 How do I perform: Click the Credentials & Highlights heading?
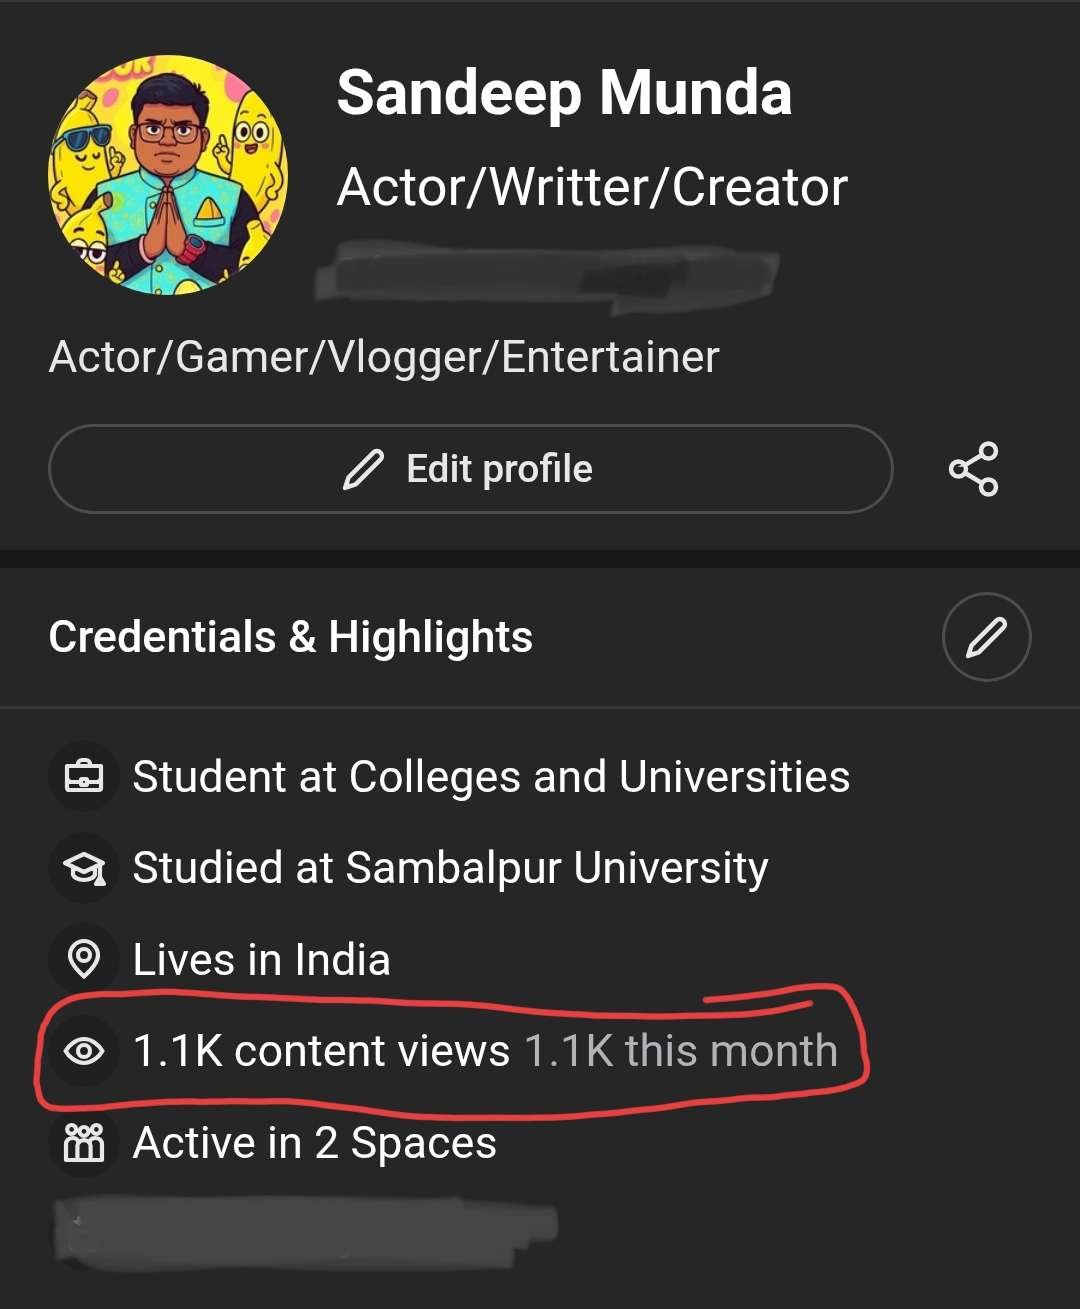click(x=291, y=637)
